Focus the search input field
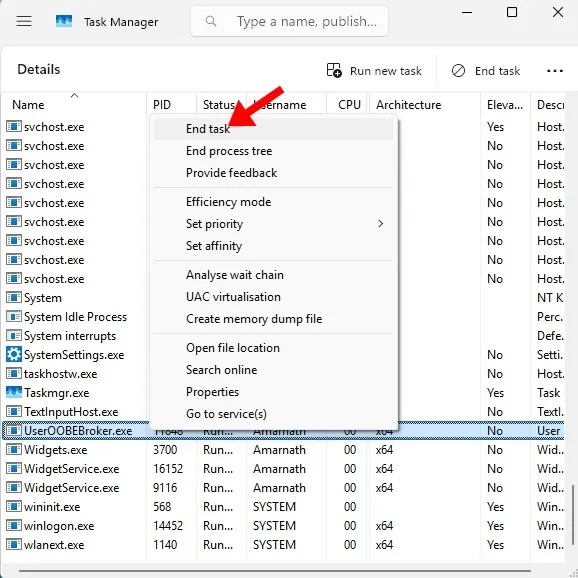Image resolution: width=578 pixels, height=578 pixels. coord(289,21)
